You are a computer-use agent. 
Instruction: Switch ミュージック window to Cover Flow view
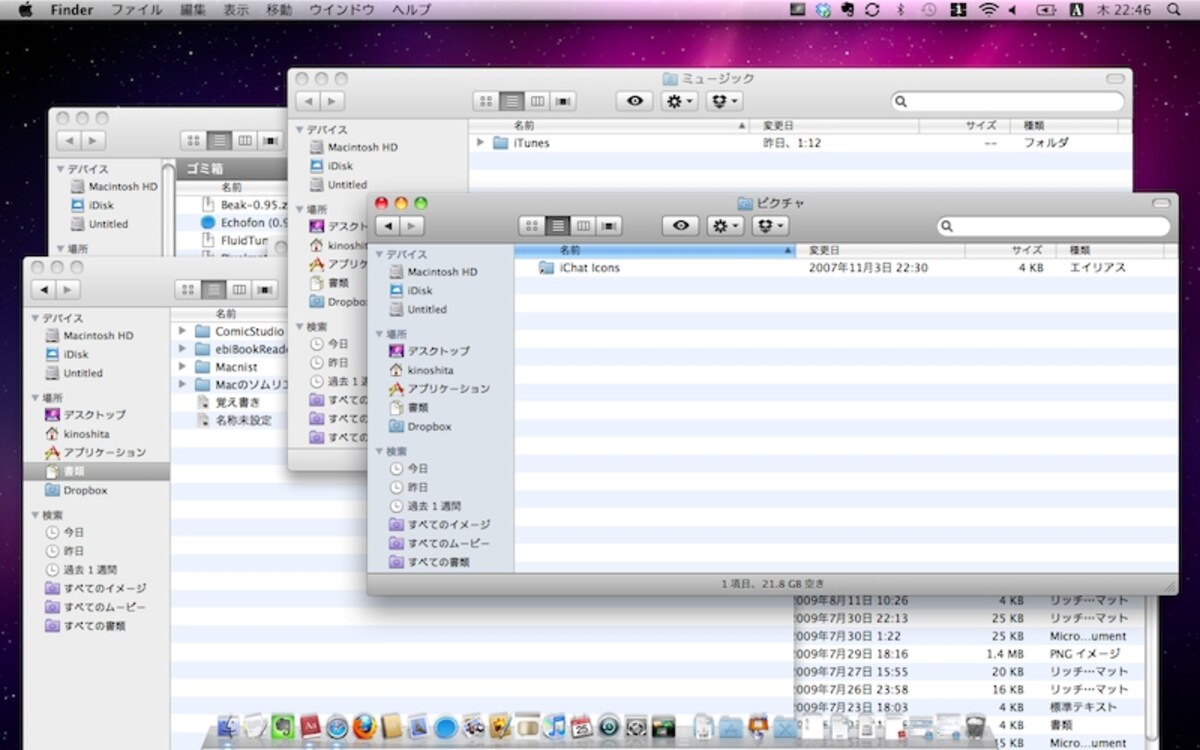click(x=563, y=101)
